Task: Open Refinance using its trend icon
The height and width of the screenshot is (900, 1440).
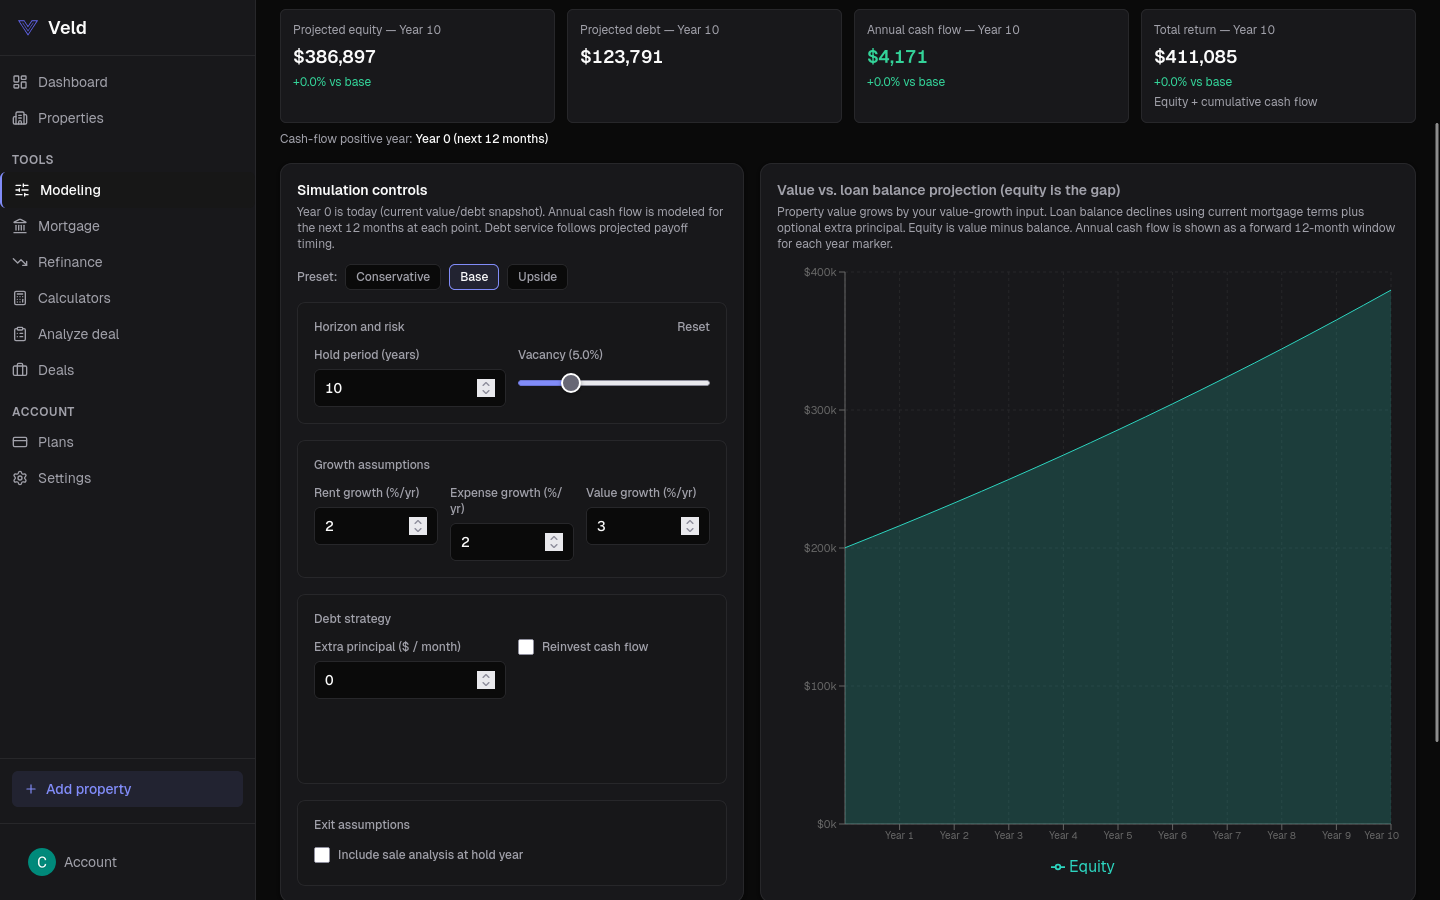Action: 20,262
